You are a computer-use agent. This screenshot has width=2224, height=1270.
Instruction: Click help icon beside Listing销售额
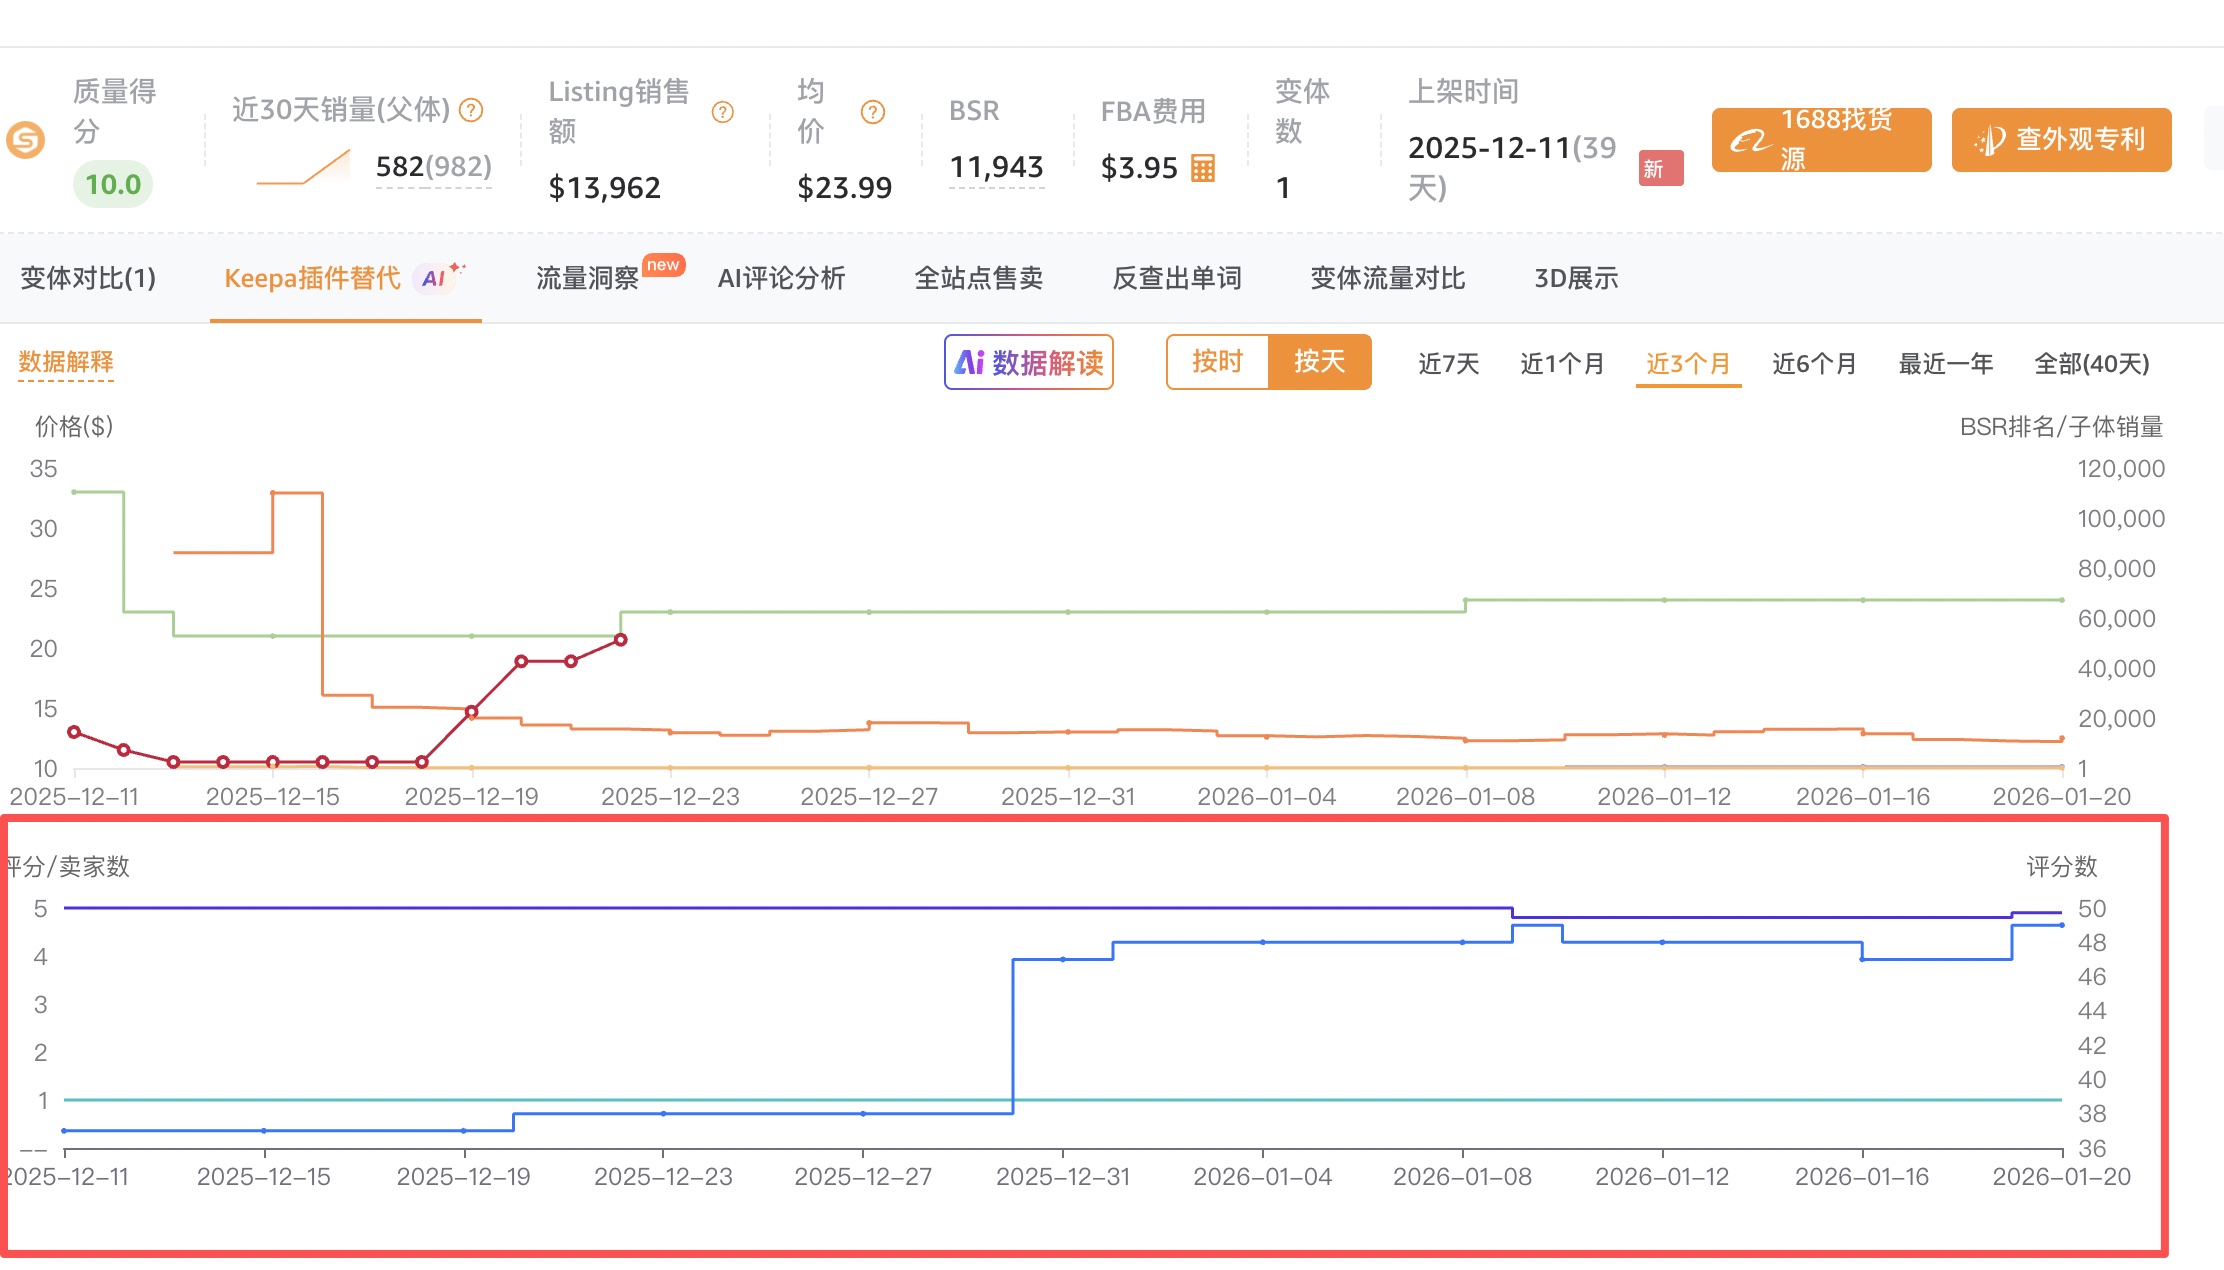722,112
